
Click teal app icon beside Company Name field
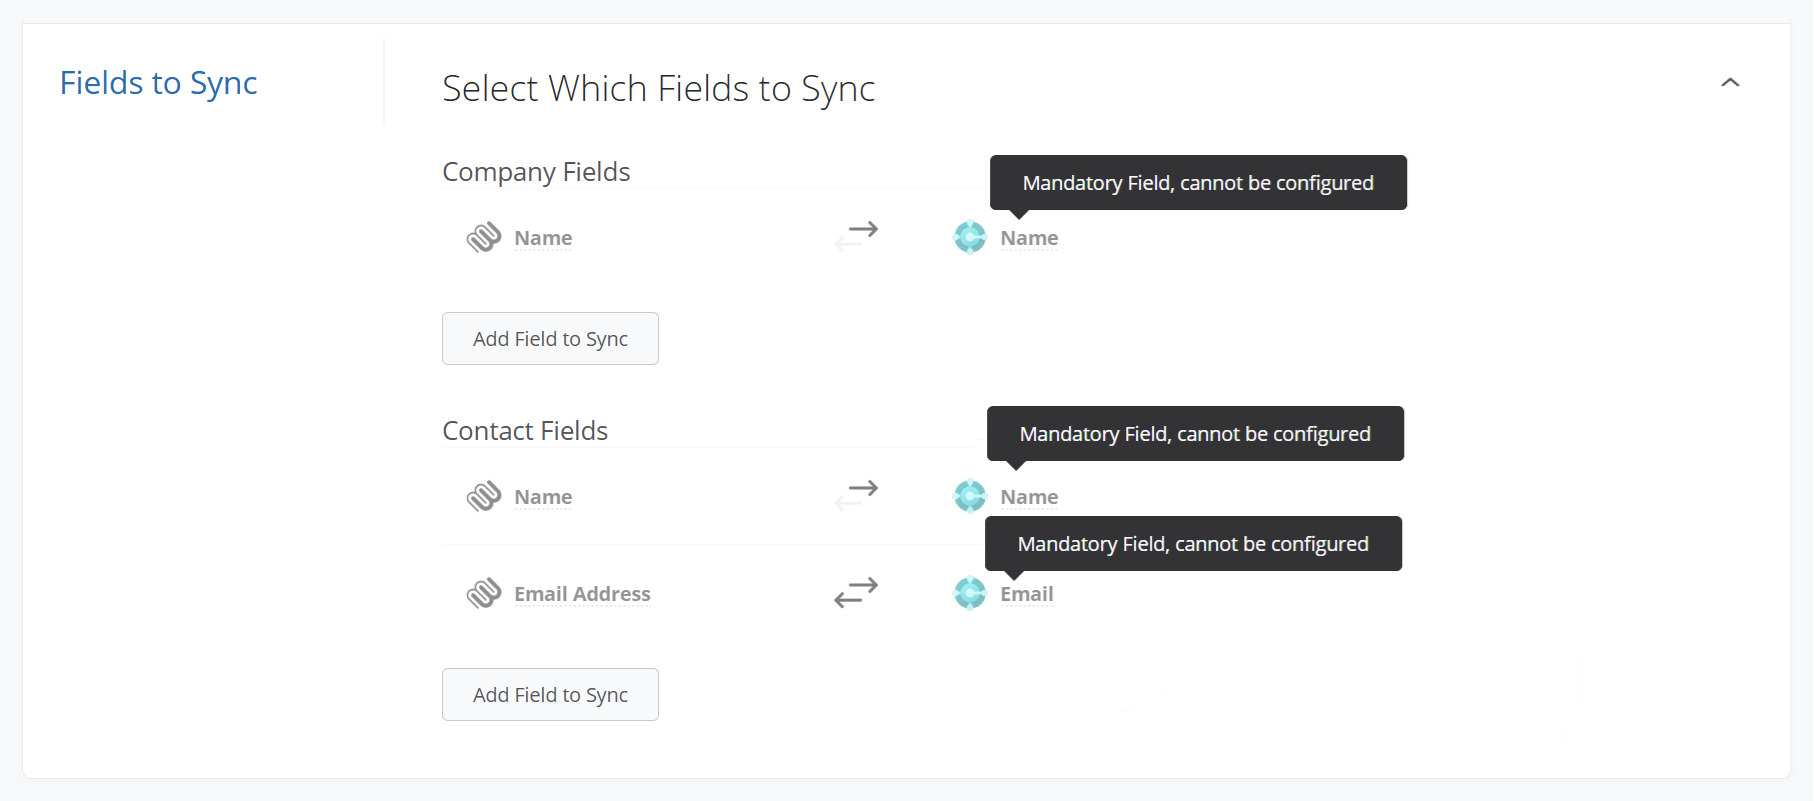tap(970, 237)
